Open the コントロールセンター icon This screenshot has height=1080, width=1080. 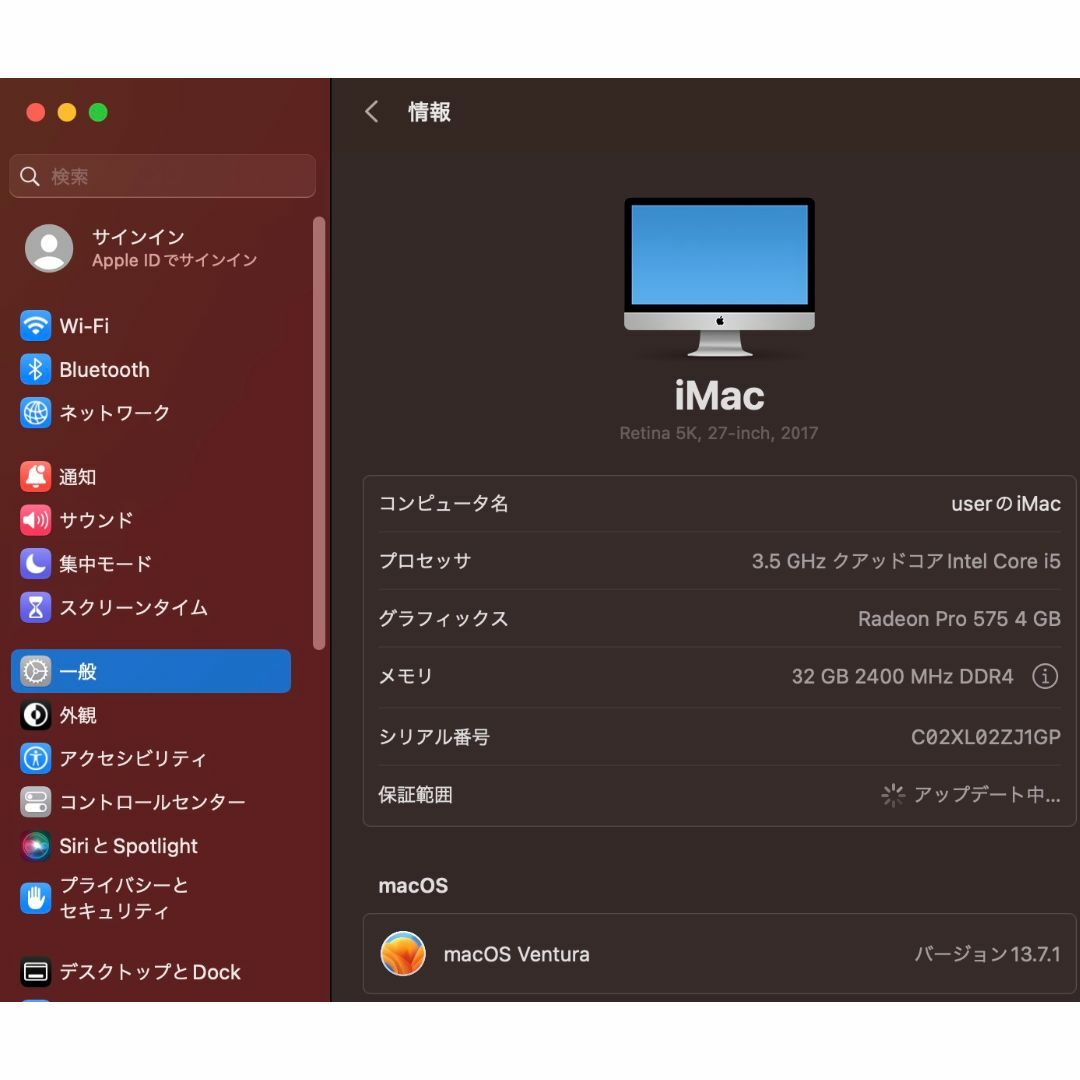click(x=35, y=802)
